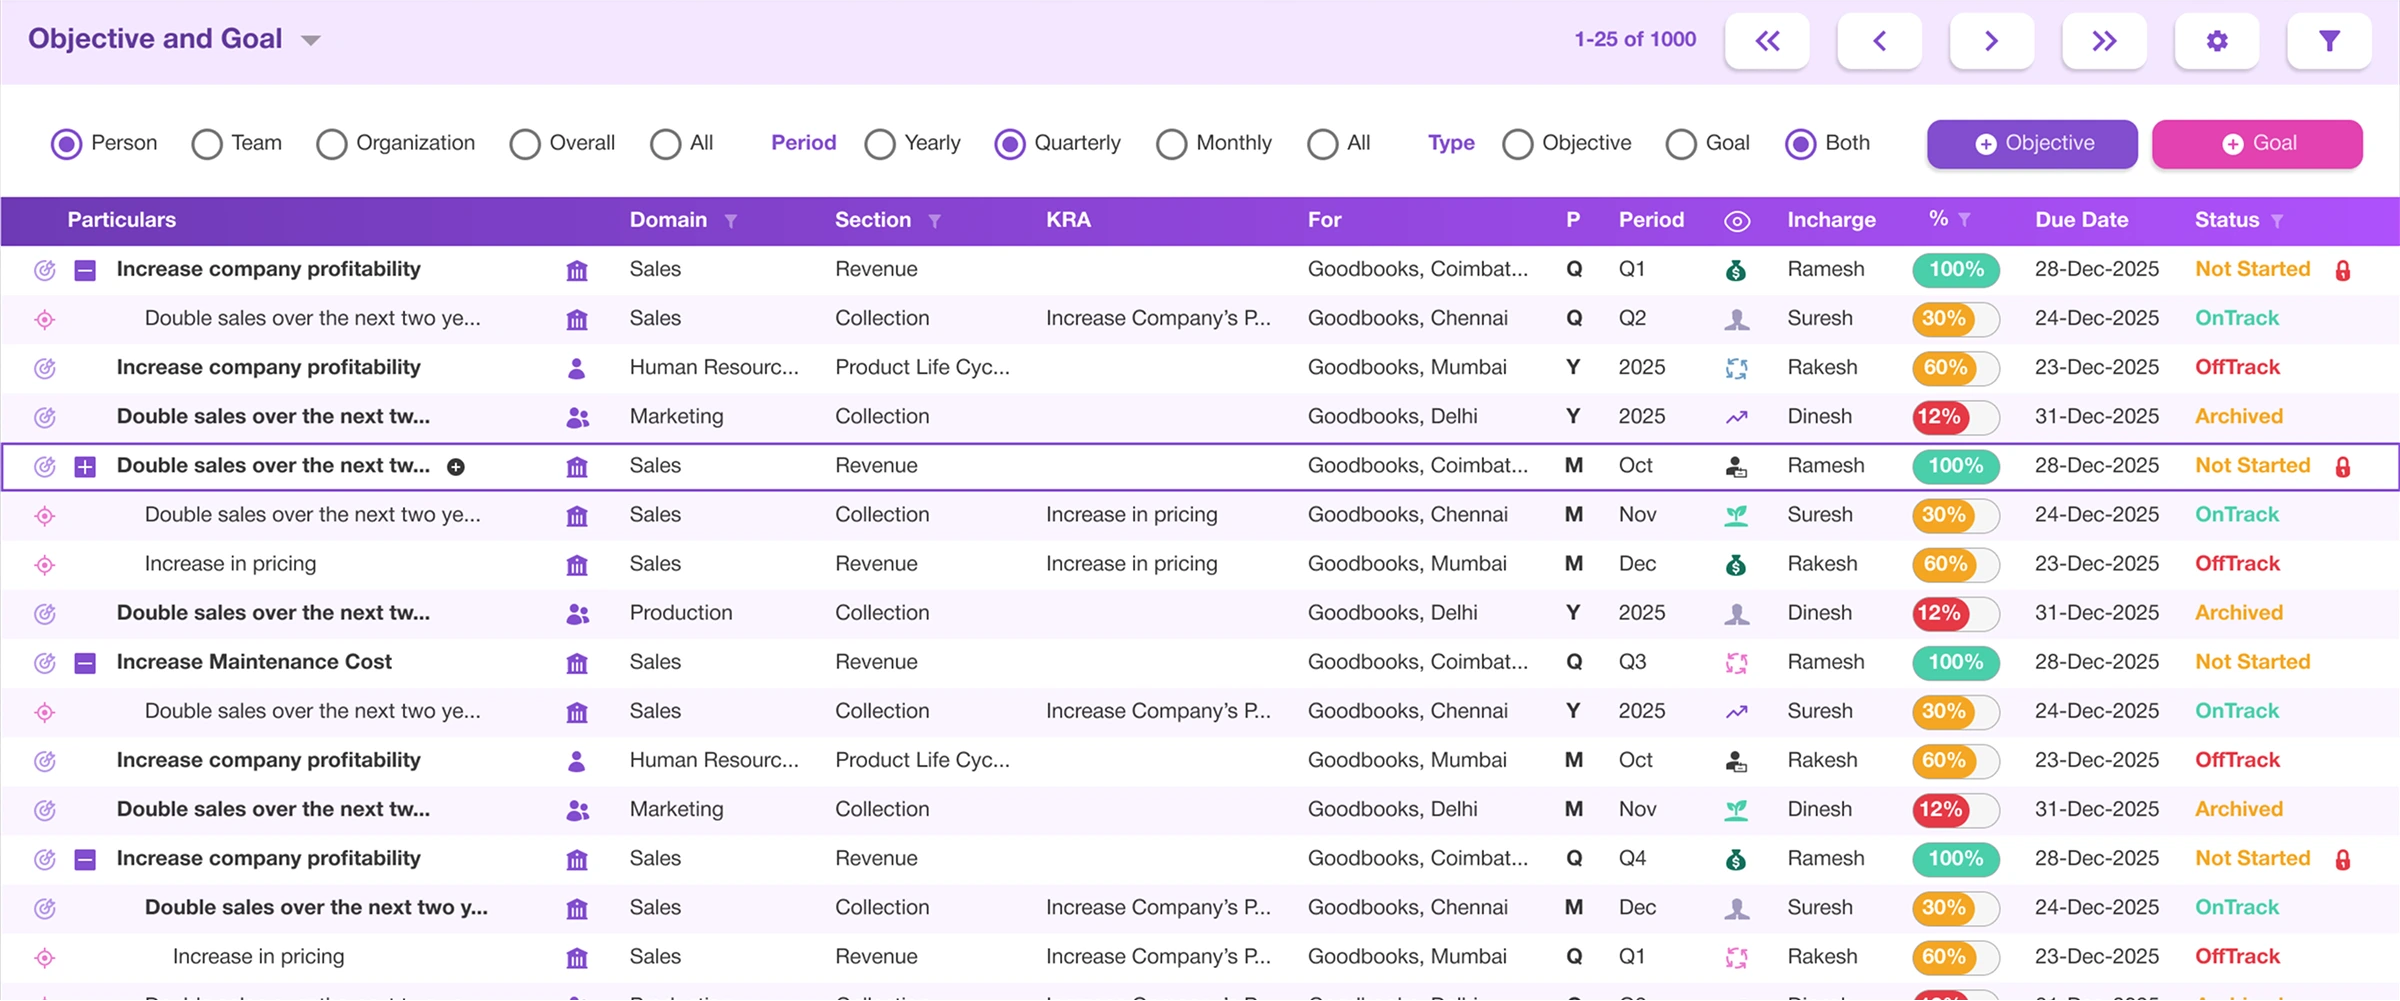Click the plus circle on the selected Double sales row

click(x=456, y=466)
